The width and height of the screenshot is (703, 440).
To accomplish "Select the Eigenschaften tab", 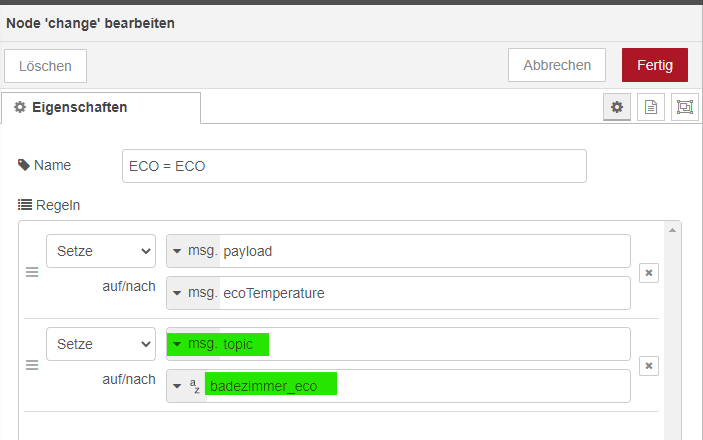I will pos(101,108).
